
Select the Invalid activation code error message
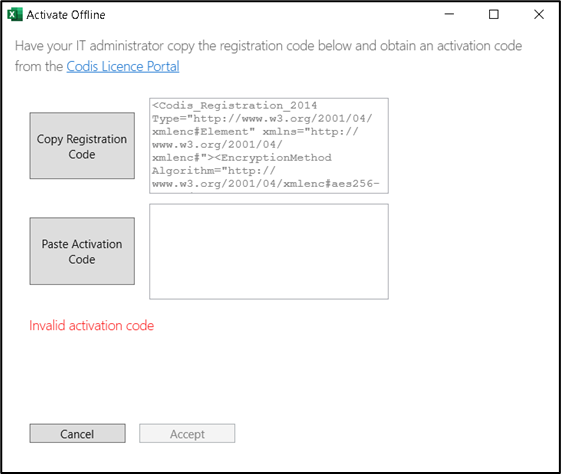click(92, 326)
